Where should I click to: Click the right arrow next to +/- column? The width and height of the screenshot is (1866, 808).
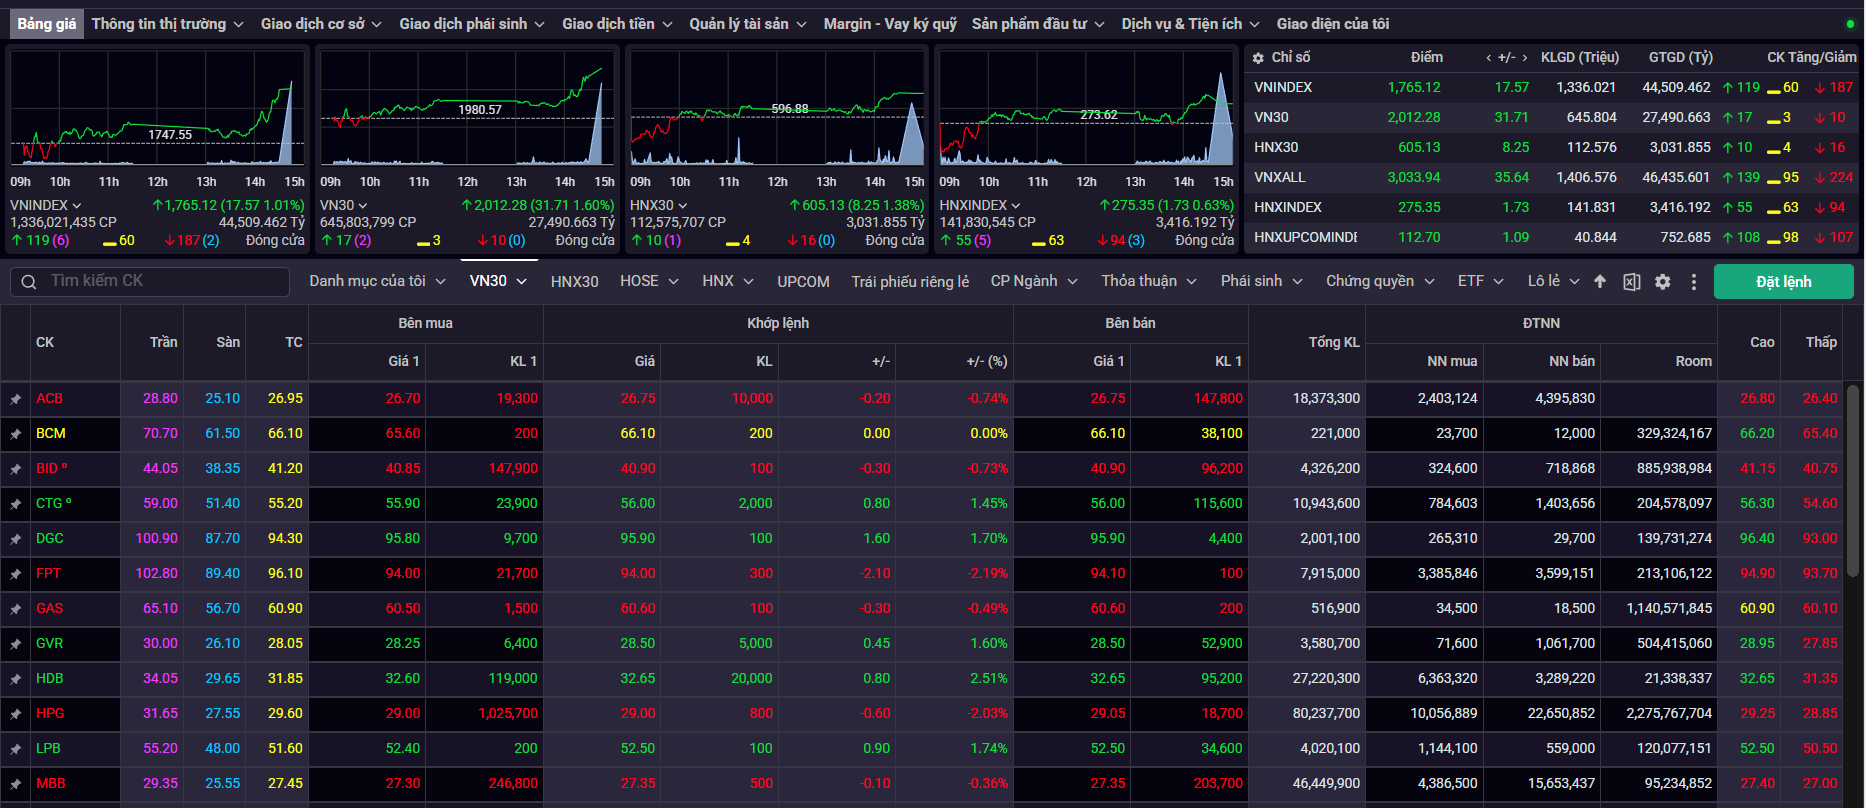pos(1524,58)
